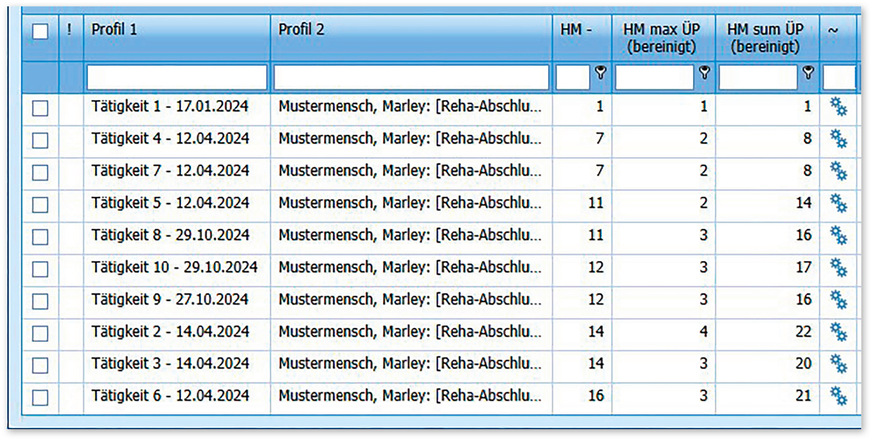Select the cell Tätigkeit 6 - 12.04.2024
872x440 pixels.
click(177, 397)
